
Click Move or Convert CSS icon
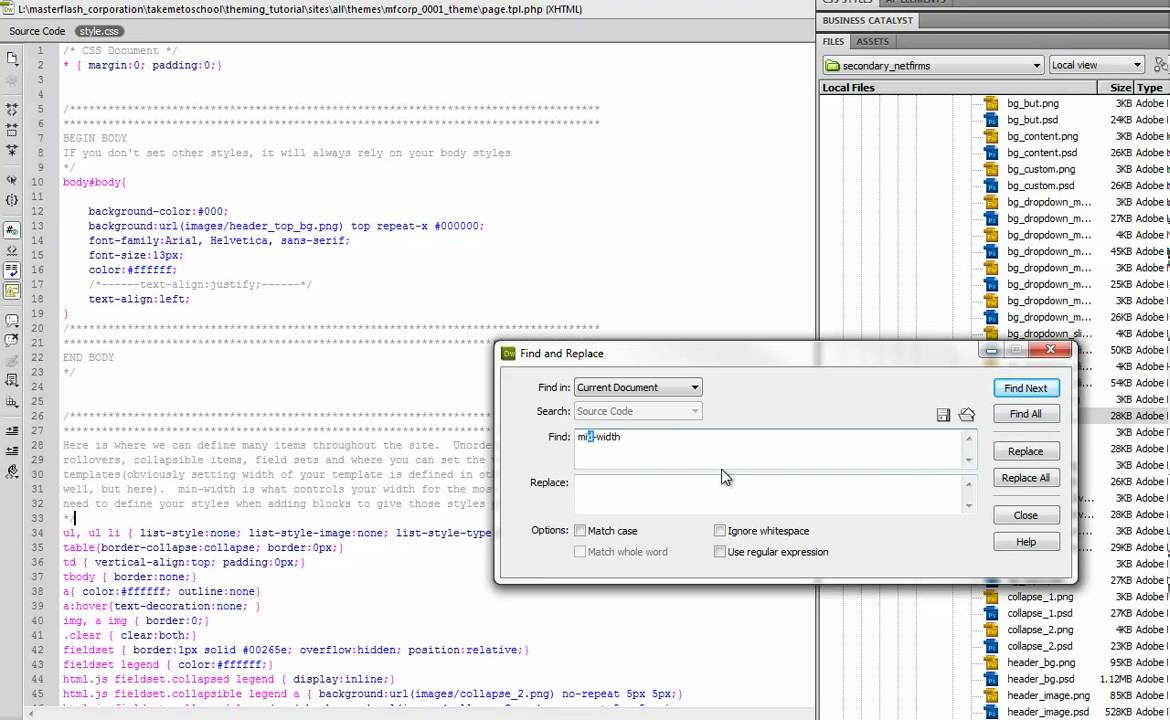pyautogui.click(x=12, y=401)
